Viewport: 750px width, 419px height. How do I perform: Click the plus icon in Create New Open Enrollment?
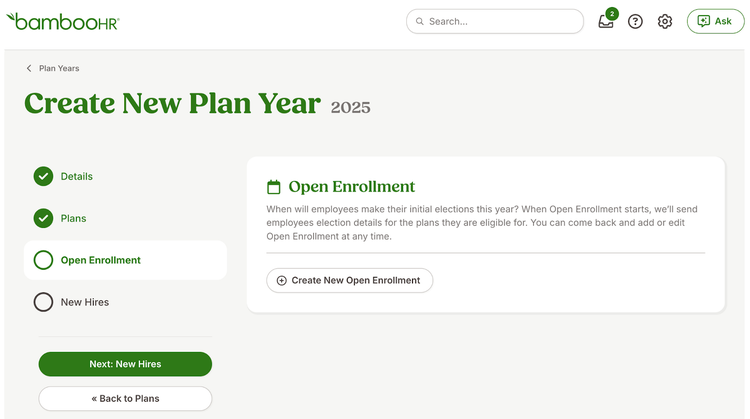point(282,281)
